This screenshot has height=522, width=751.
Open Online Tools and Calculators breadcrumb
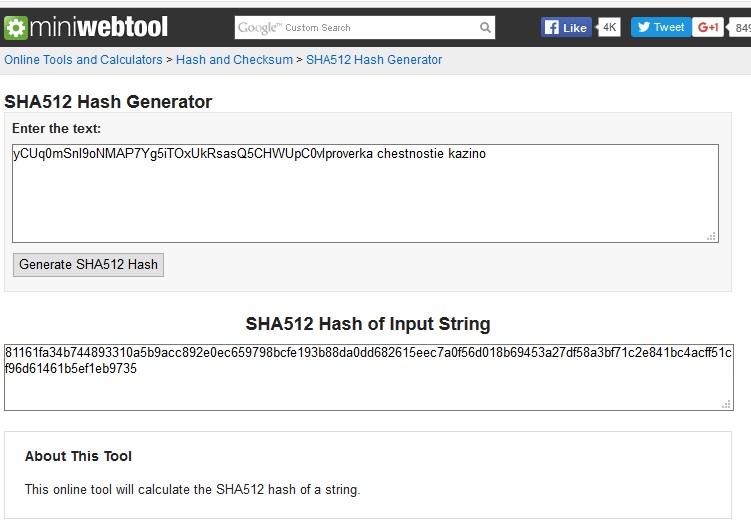(83, 60)
